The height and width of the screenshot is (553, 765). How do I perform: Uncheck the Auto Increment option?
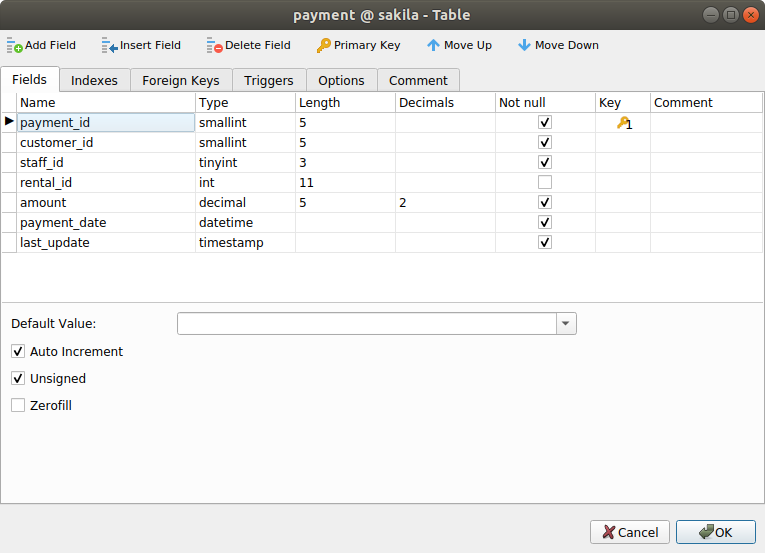pyautogui.click(x=18, y=352)
